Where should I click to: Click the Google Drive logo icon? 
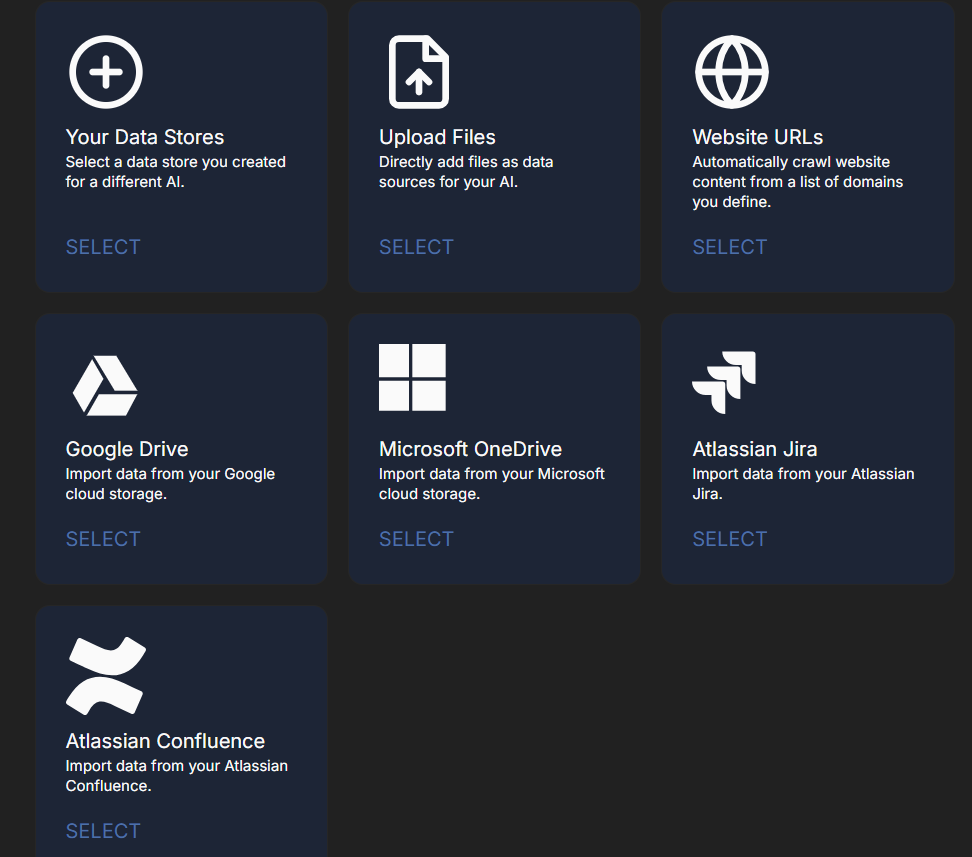(105, 386)
